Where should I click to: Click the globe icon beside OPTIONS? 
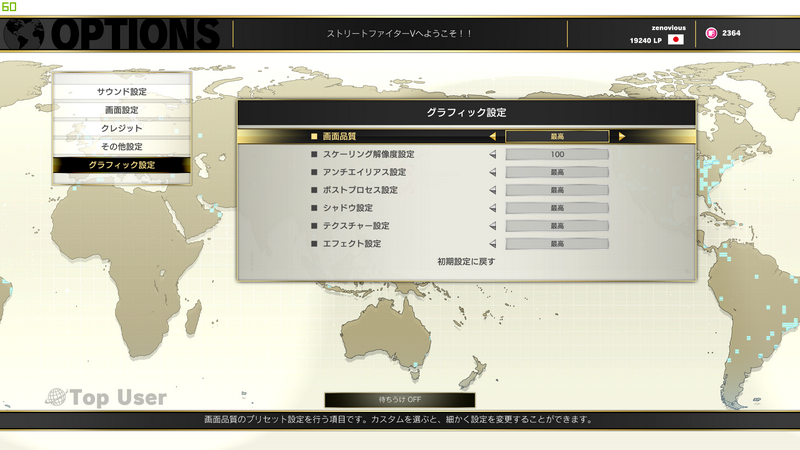24,34
